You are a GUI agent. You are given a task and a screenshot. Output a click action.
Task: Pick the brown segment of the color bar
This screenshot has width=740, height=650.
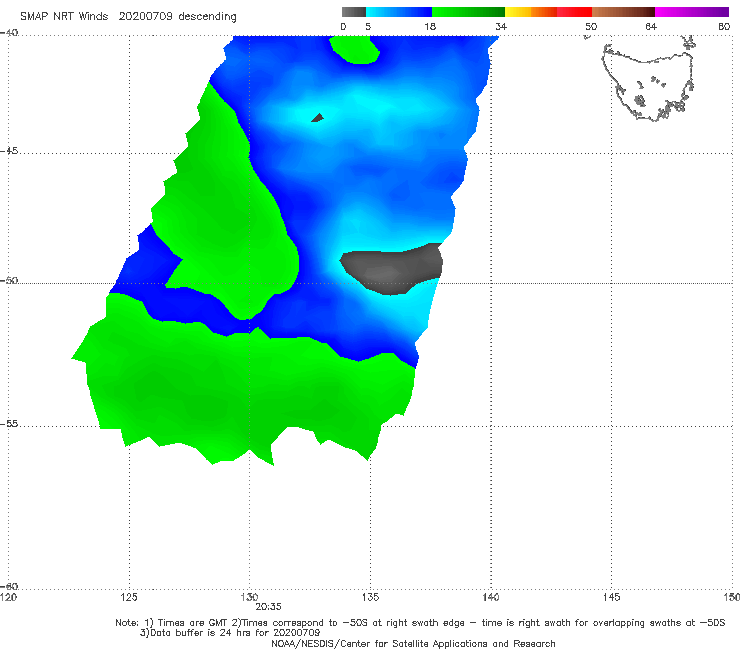coord(623,12)
